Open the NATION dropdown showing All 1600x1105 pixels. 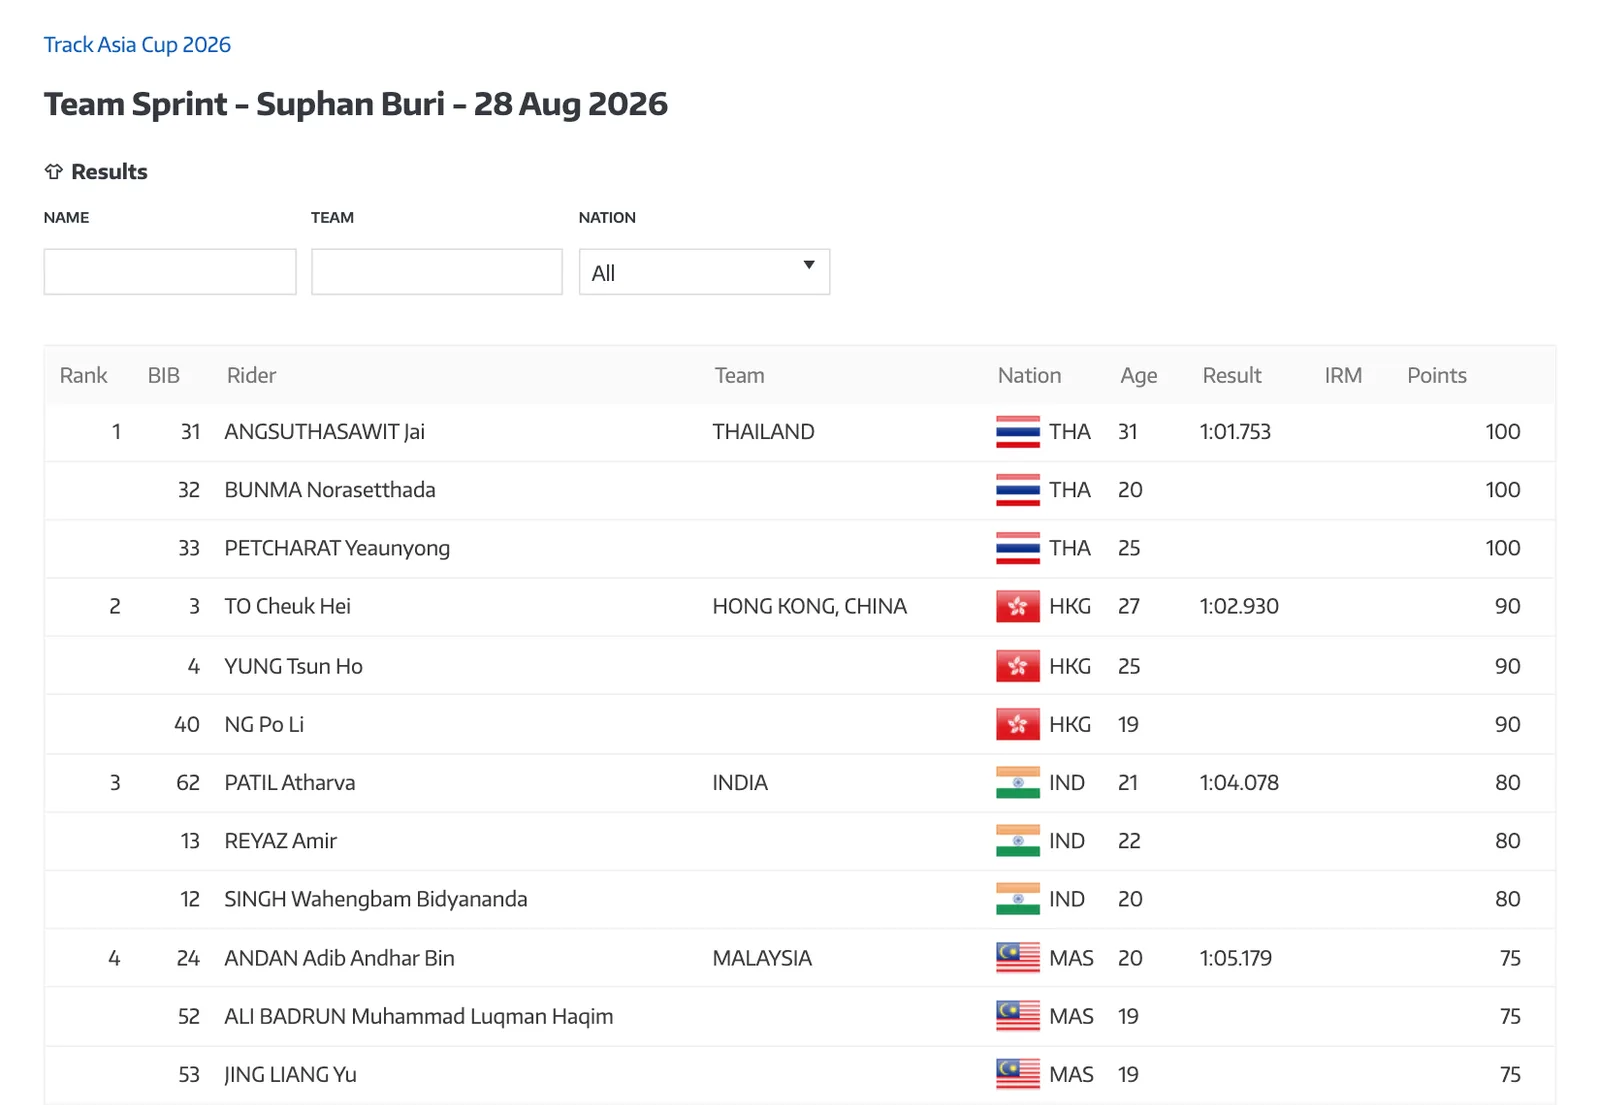tap(704, 272)
